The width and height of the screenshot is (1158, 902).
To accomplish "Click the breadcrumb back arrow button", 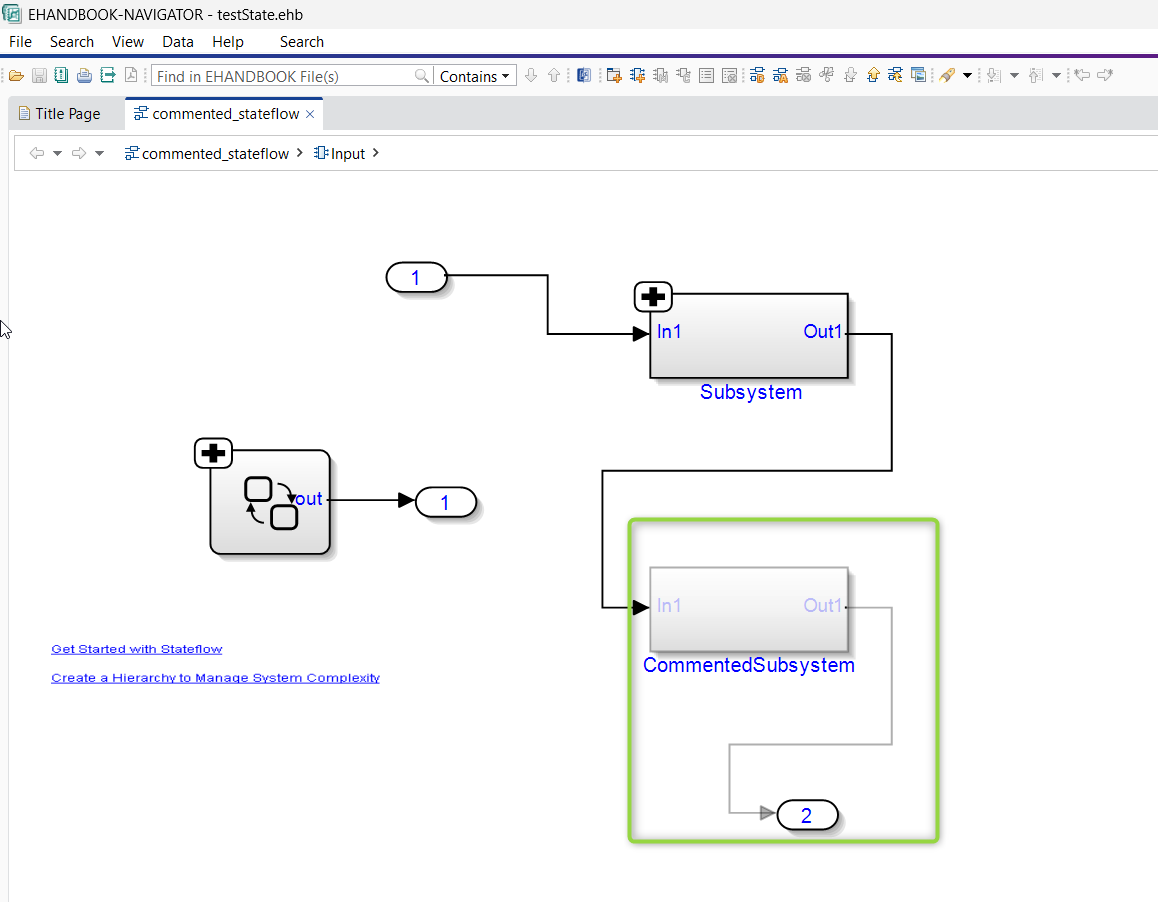I will (x=36, y=154).
